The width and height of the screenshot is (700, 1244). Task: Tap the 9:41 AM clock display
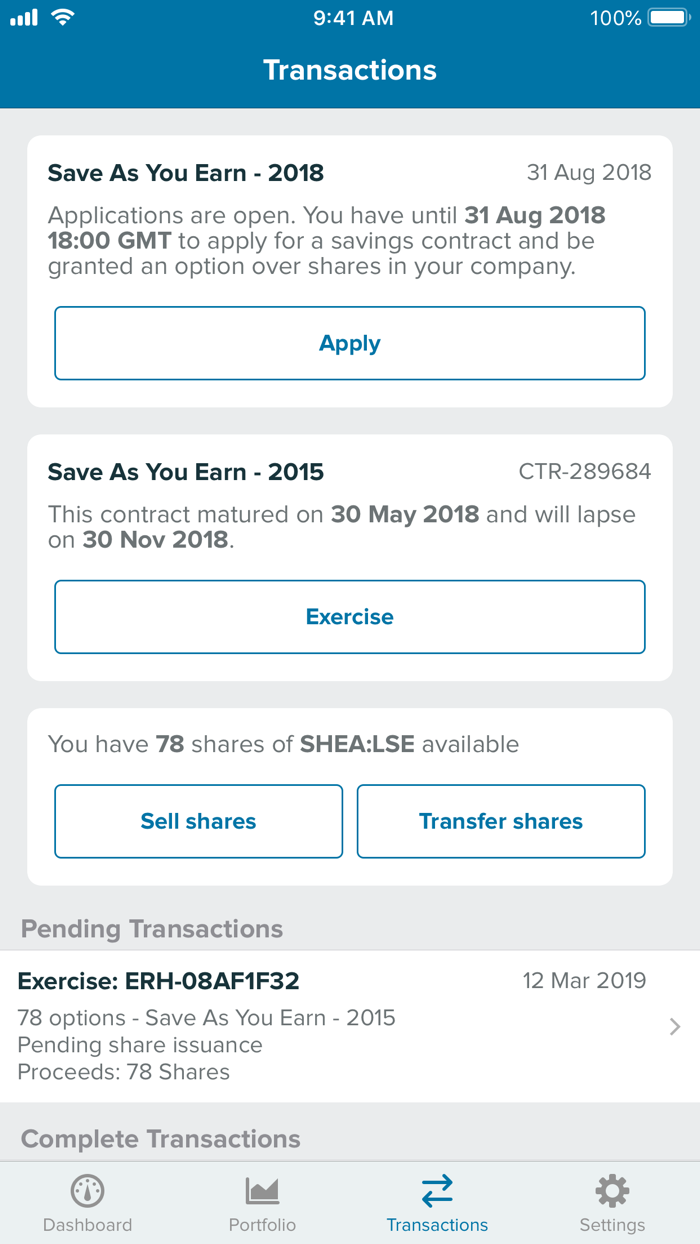tap(353, 16)
